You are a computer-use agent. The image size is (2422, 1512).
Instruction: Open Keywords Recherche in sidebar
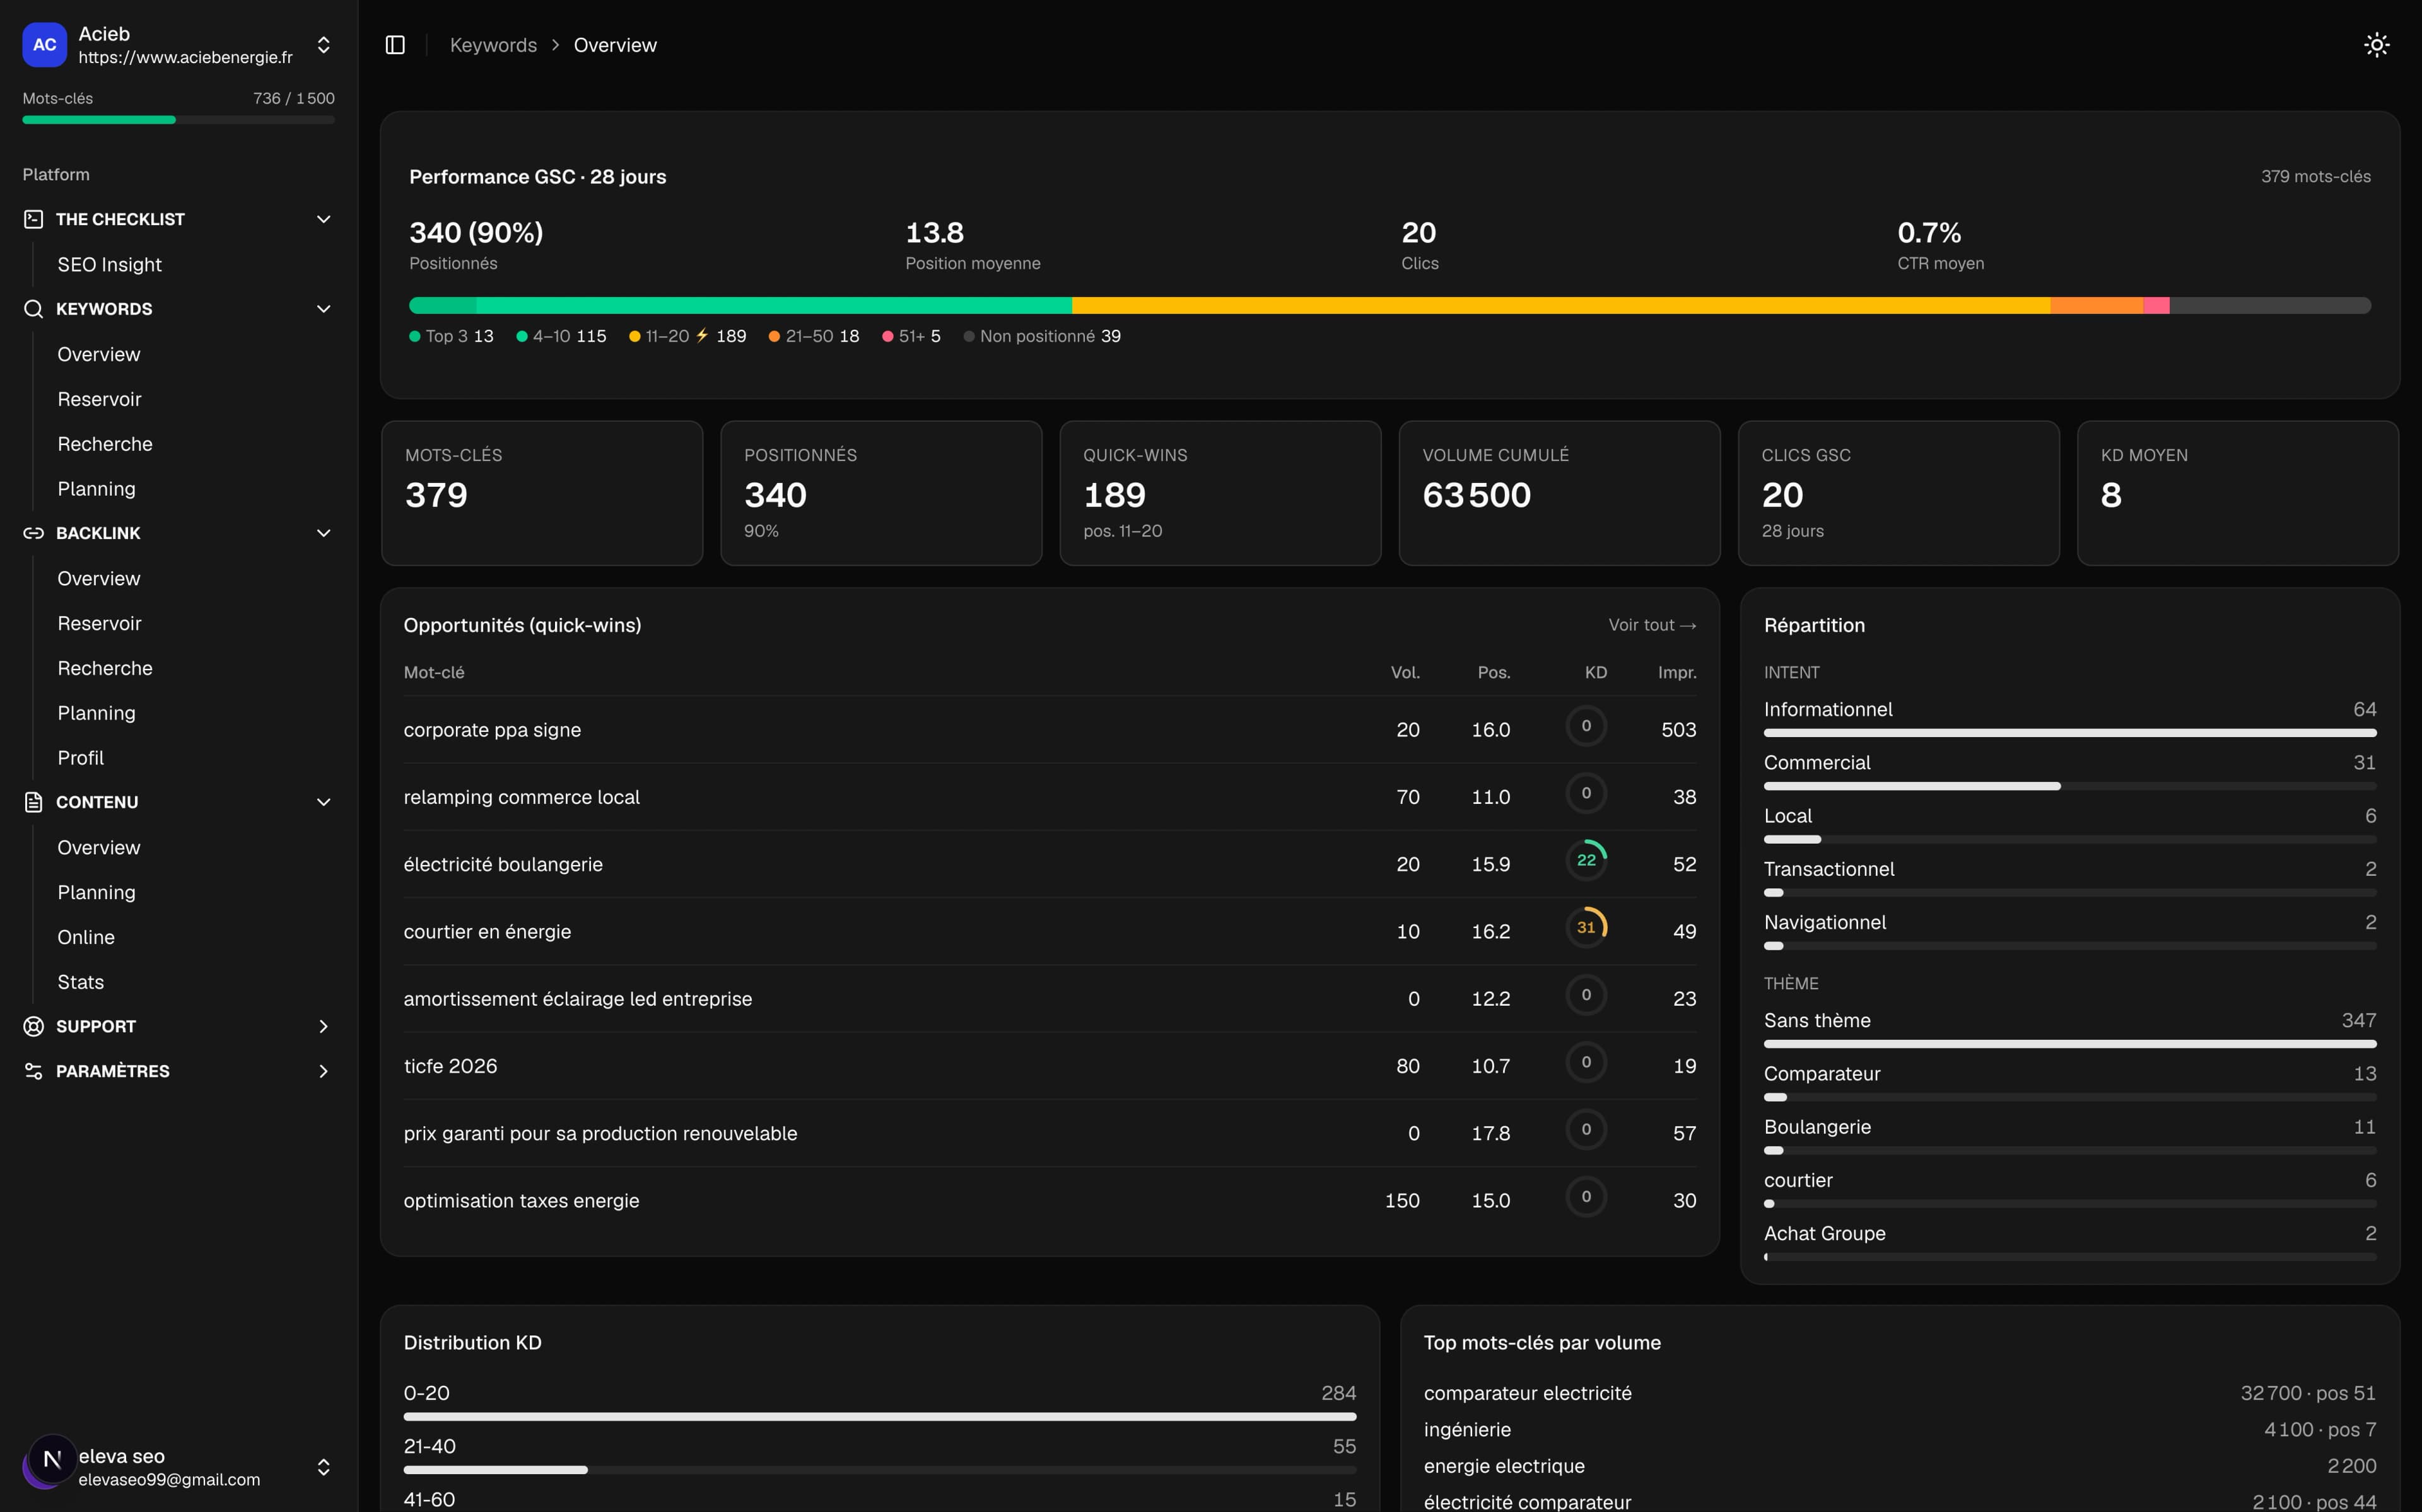tap(105, 444)
